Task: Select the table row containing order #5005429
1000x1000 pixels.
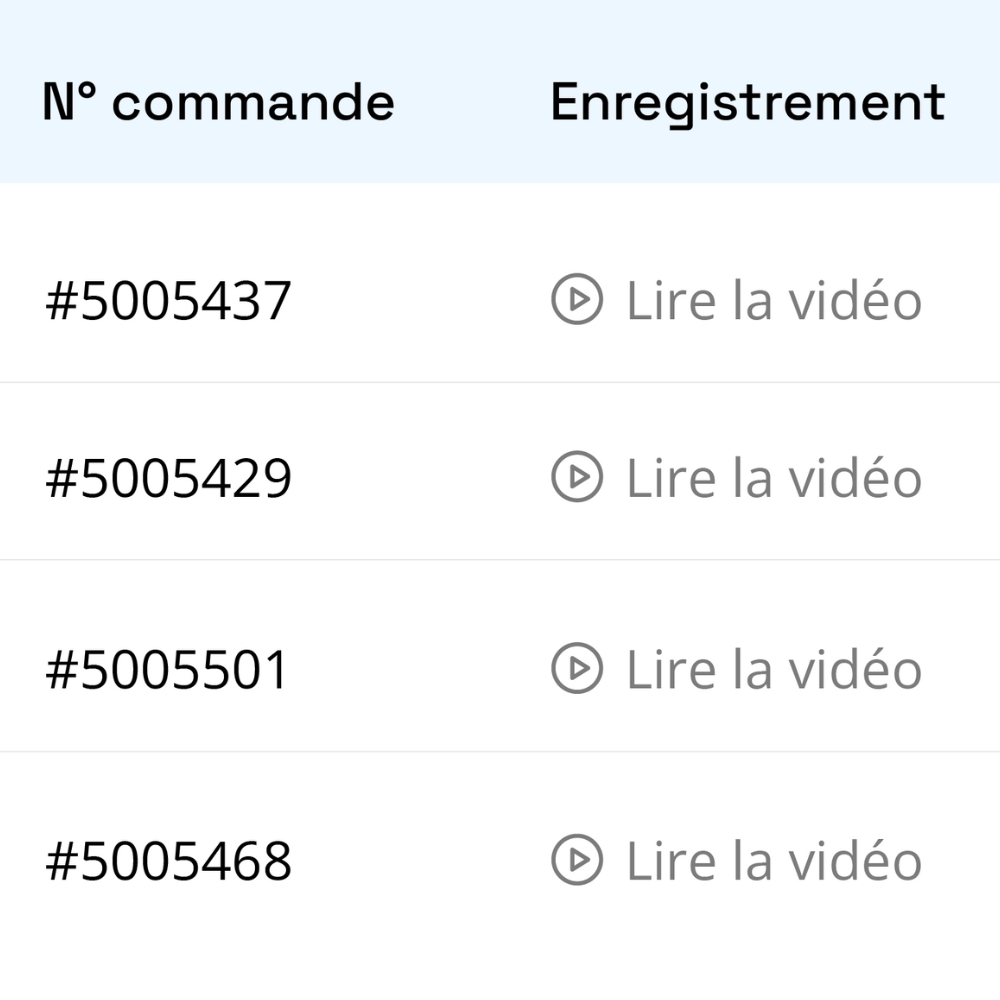Action: [x=420, y=477]
